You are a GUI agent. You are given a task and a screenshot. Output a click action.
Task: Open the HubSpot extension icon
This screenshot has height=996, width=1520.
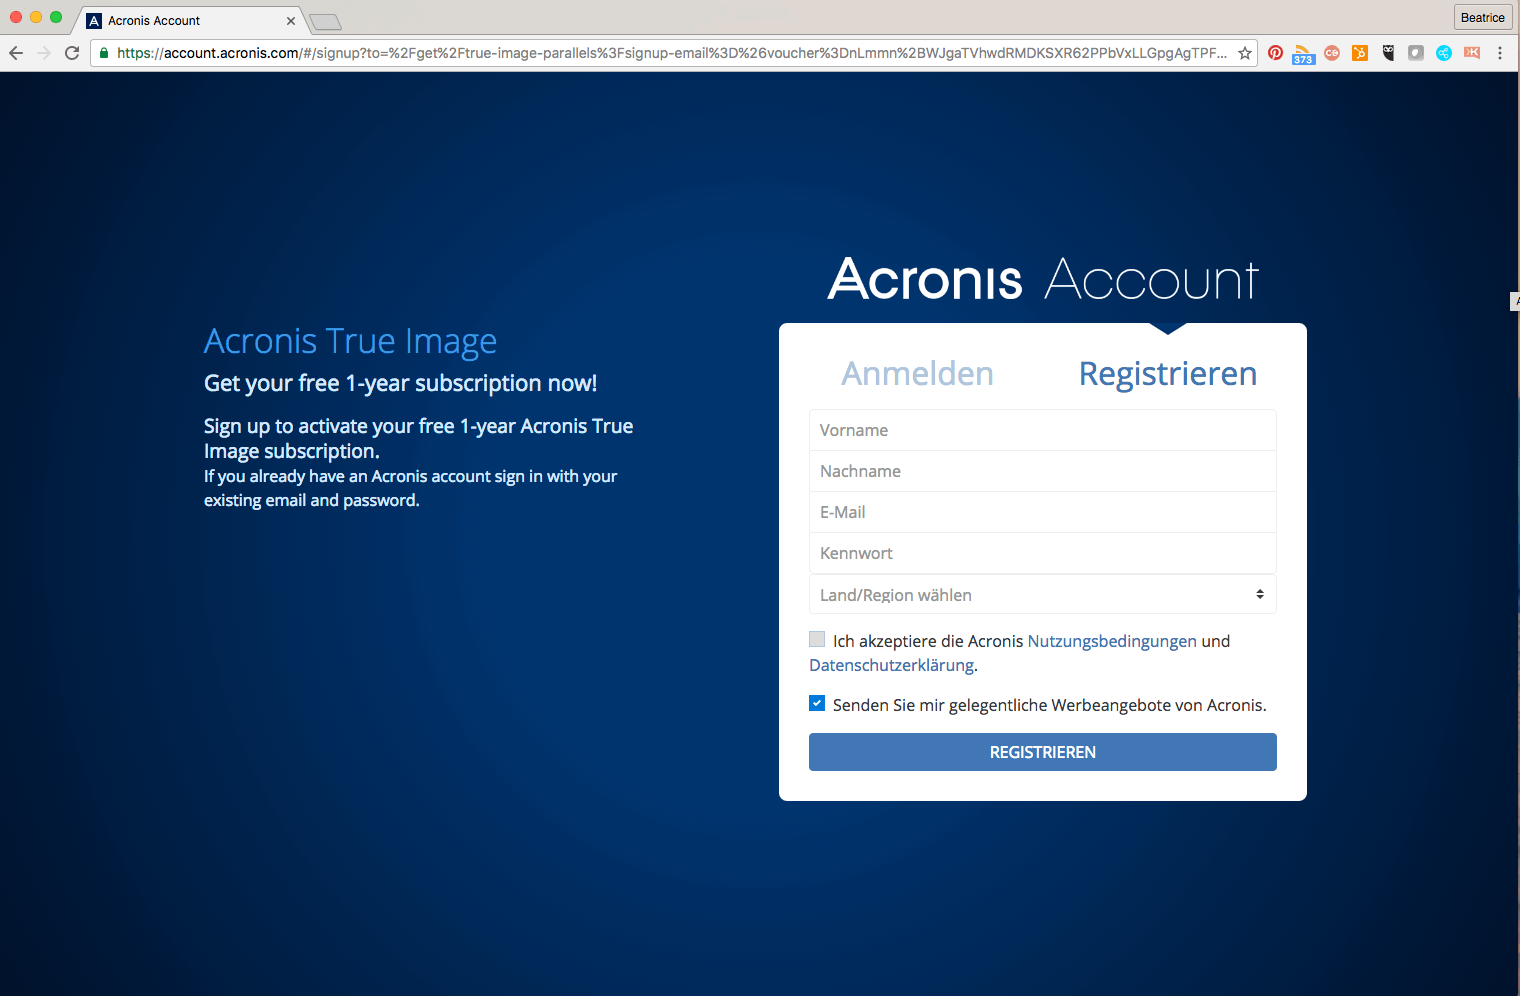pyautogui.click(x=1360, y=53)
